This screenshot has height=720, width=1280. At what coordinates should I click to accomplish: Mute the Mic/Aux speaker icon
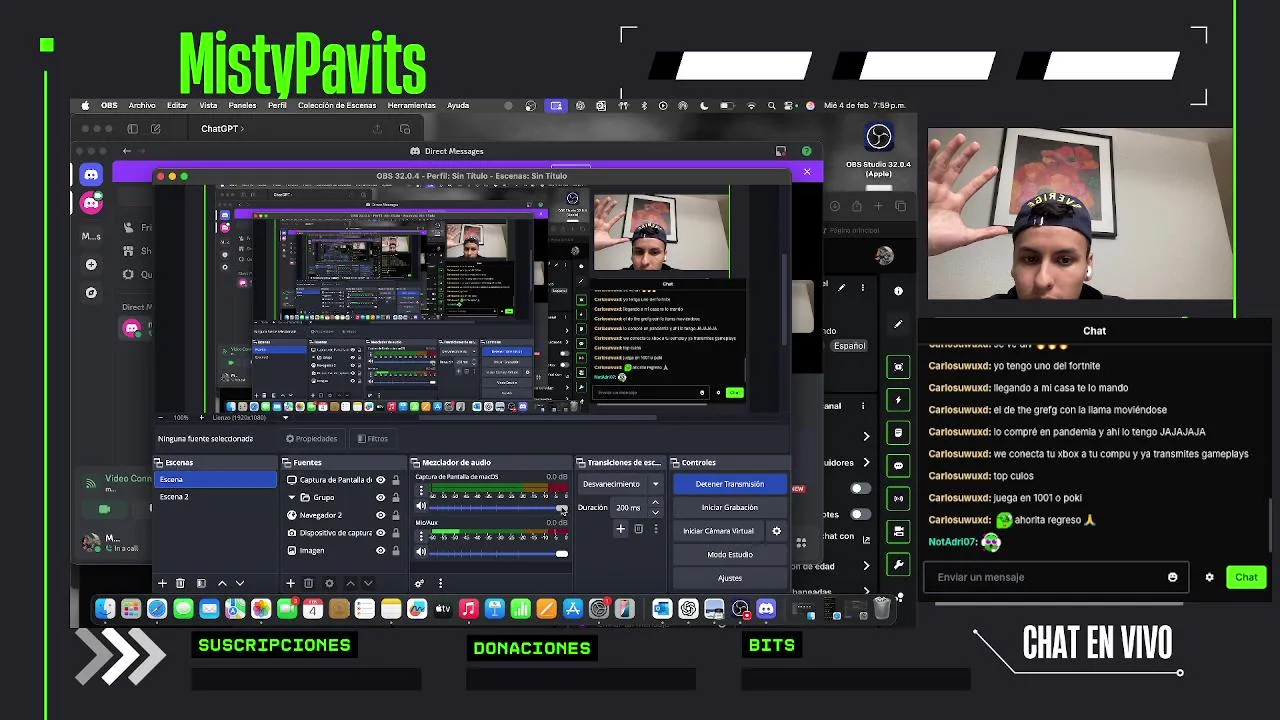(421, 552)
